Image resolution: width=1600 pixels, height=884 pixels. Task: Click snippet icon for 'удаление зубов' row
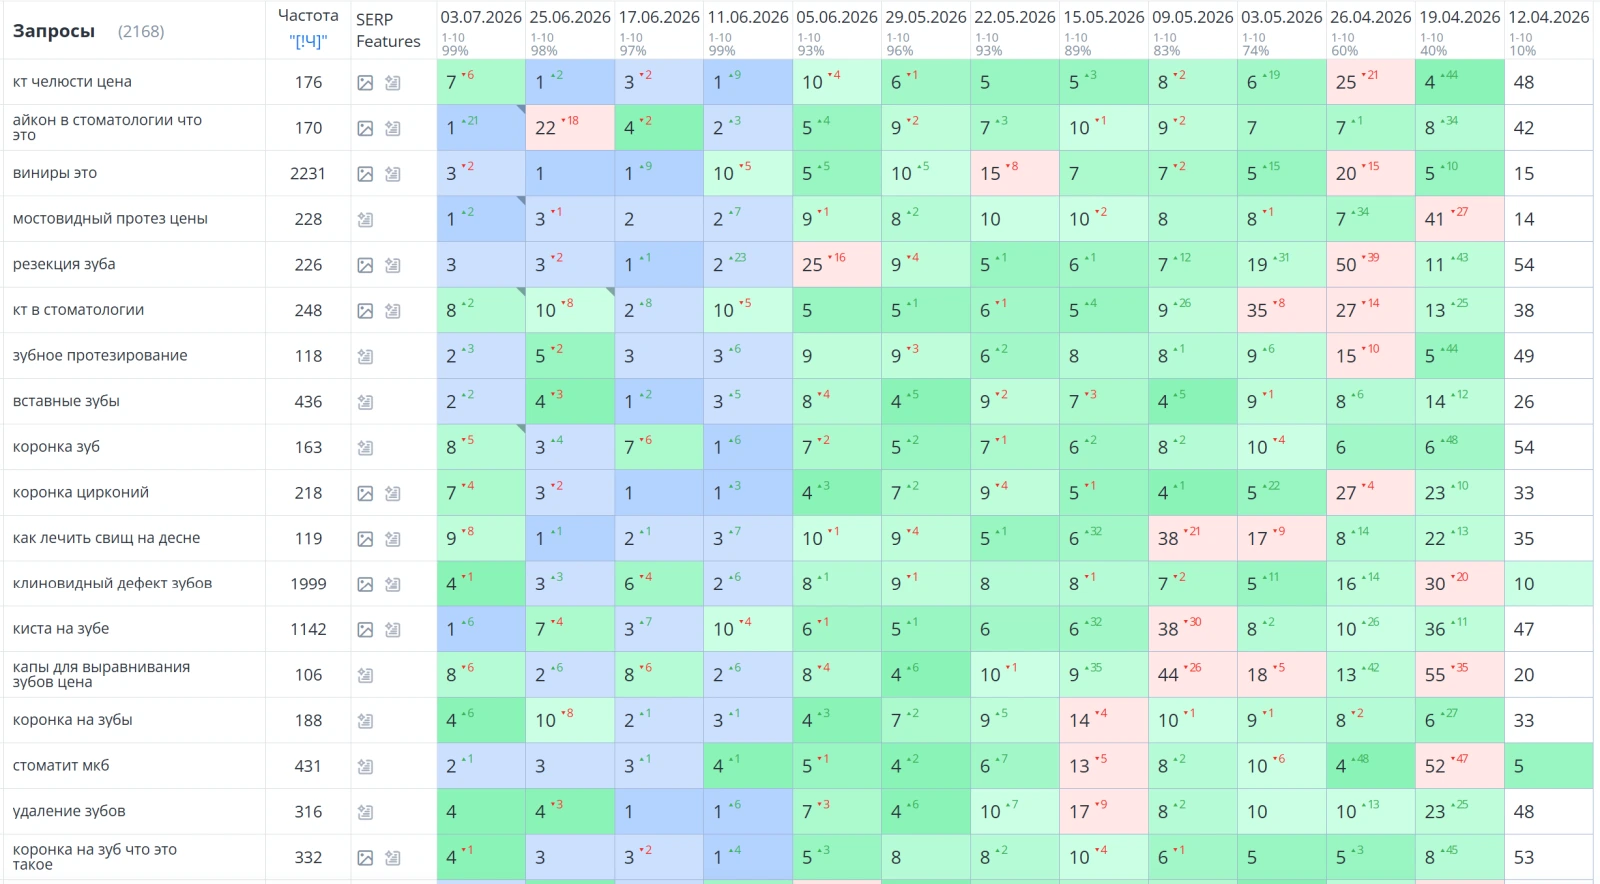365,812
